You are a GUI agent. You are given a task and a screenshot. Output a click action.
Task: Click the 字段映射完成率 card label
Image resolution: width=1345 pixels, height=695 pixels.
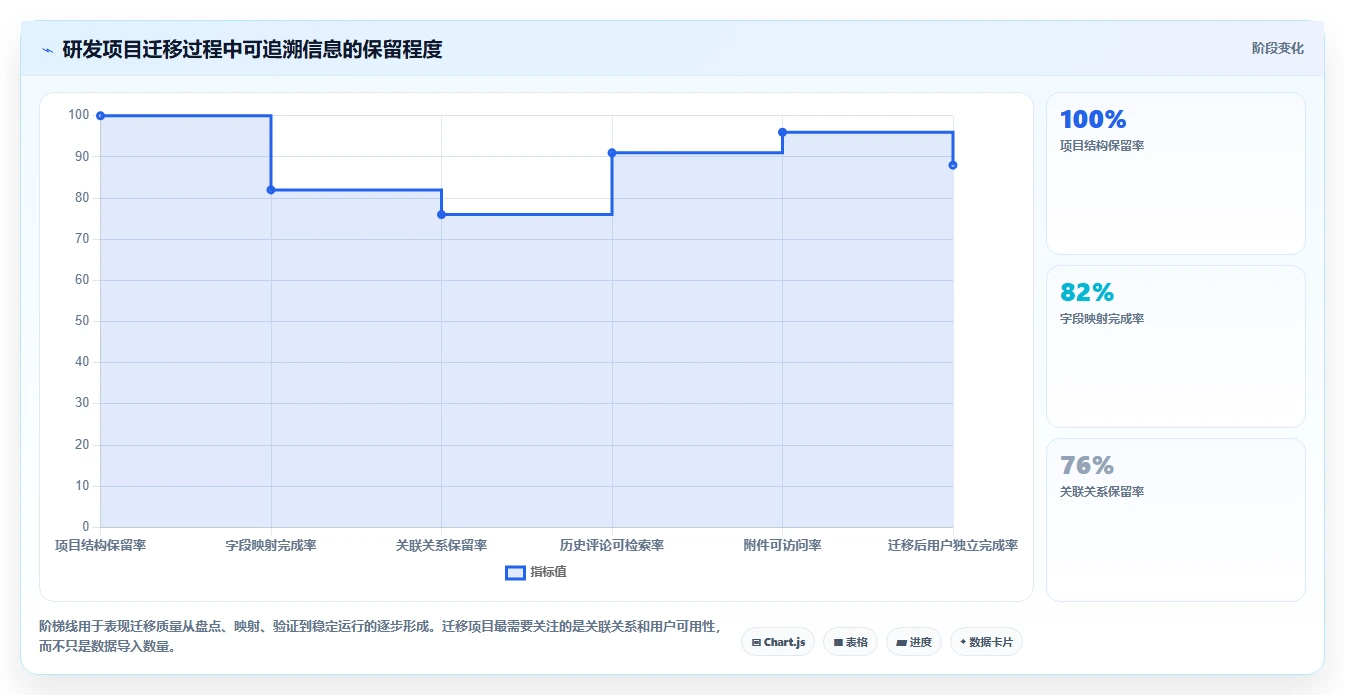(x=1102, y=319)
